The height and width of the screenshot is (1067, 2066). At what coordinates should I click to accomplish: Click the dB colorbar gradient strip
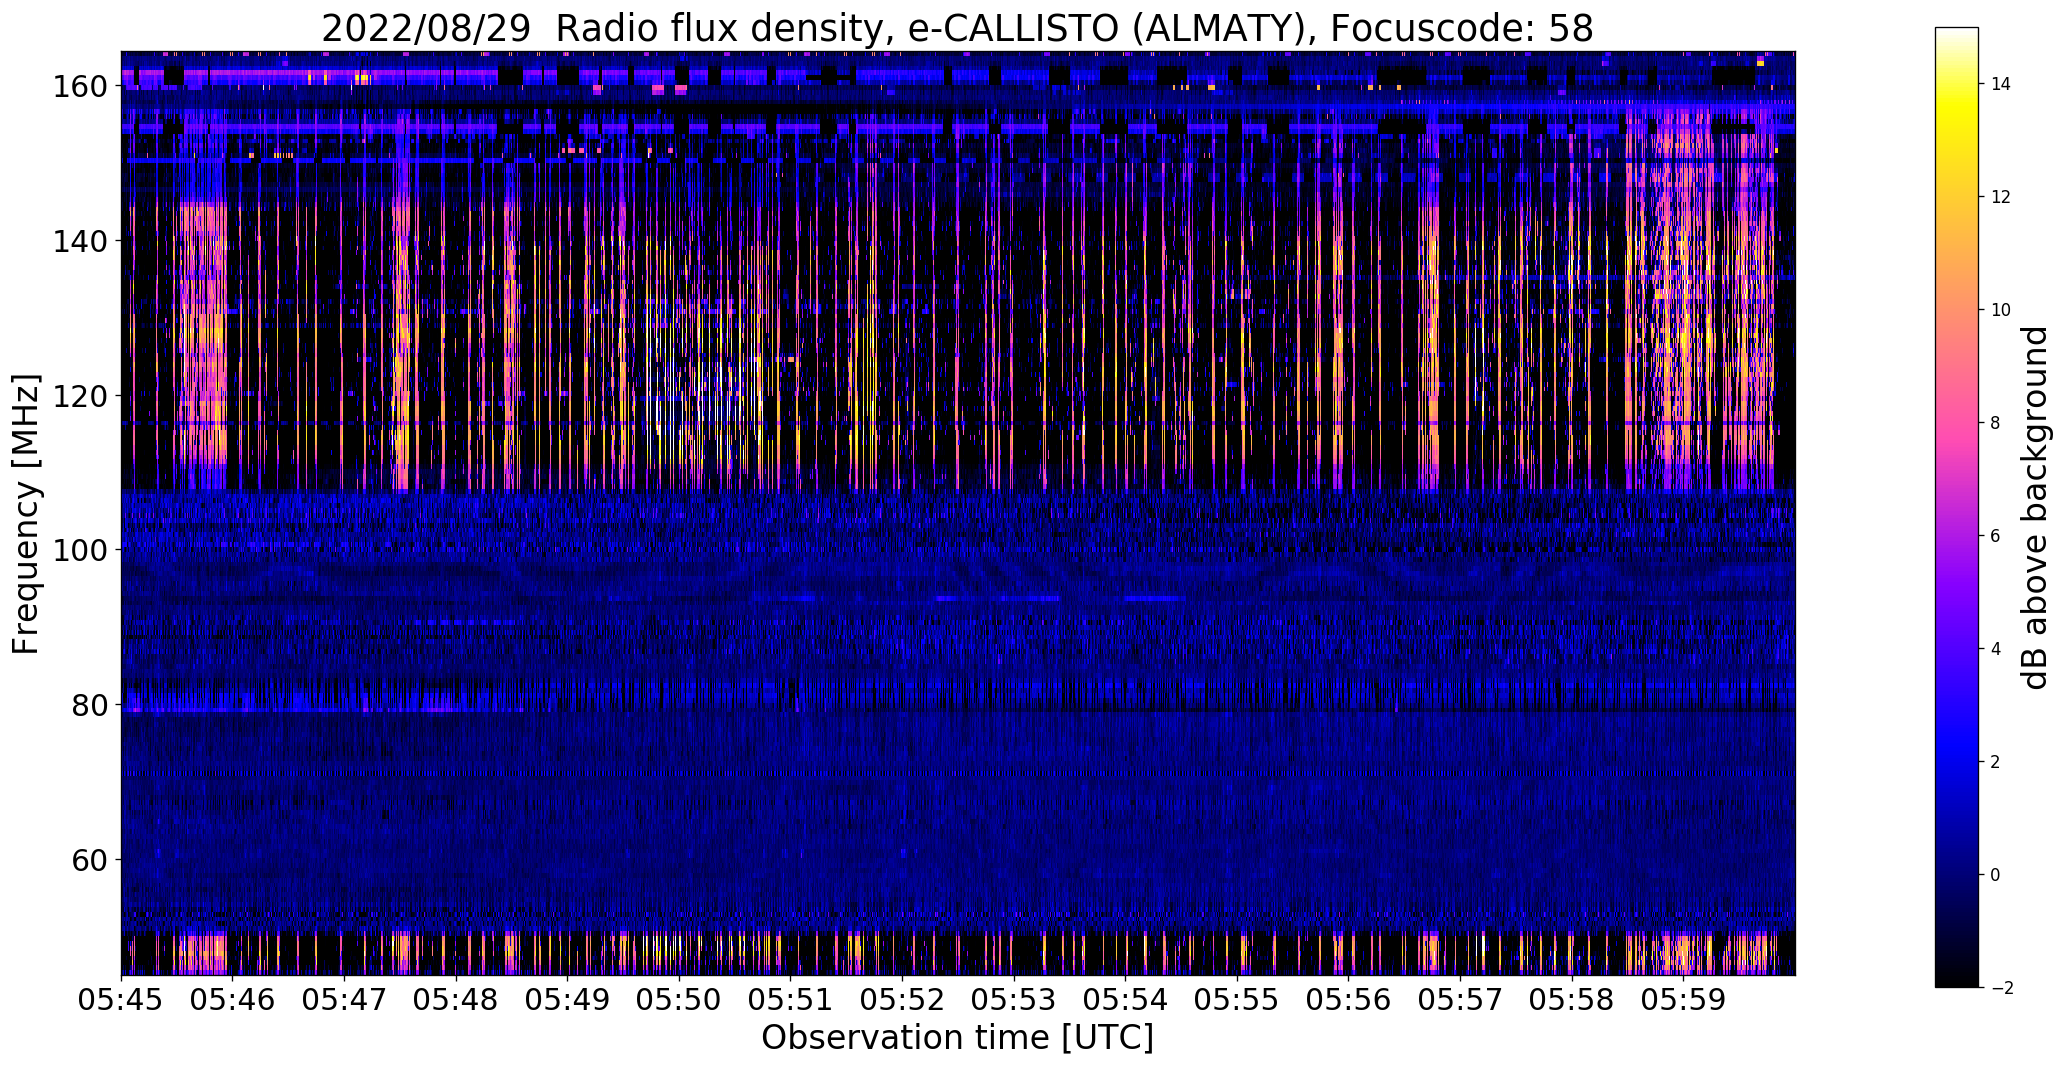[x=1957, y=507]
